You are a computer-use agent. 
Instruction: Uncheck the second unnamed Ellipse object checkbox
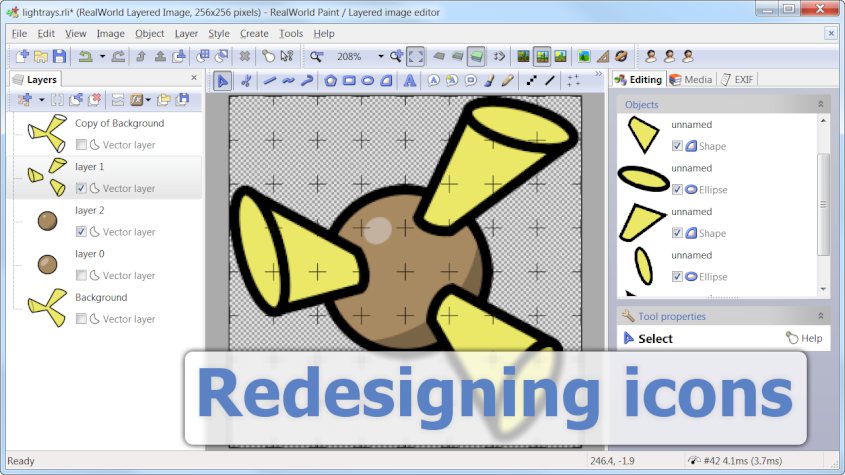(x=677, y=277)
